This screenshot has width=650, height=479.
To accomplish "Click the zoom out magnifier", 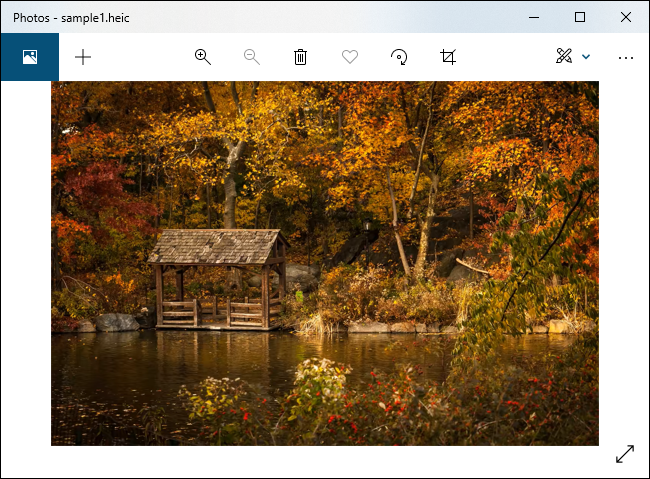I will pos(252,57).
